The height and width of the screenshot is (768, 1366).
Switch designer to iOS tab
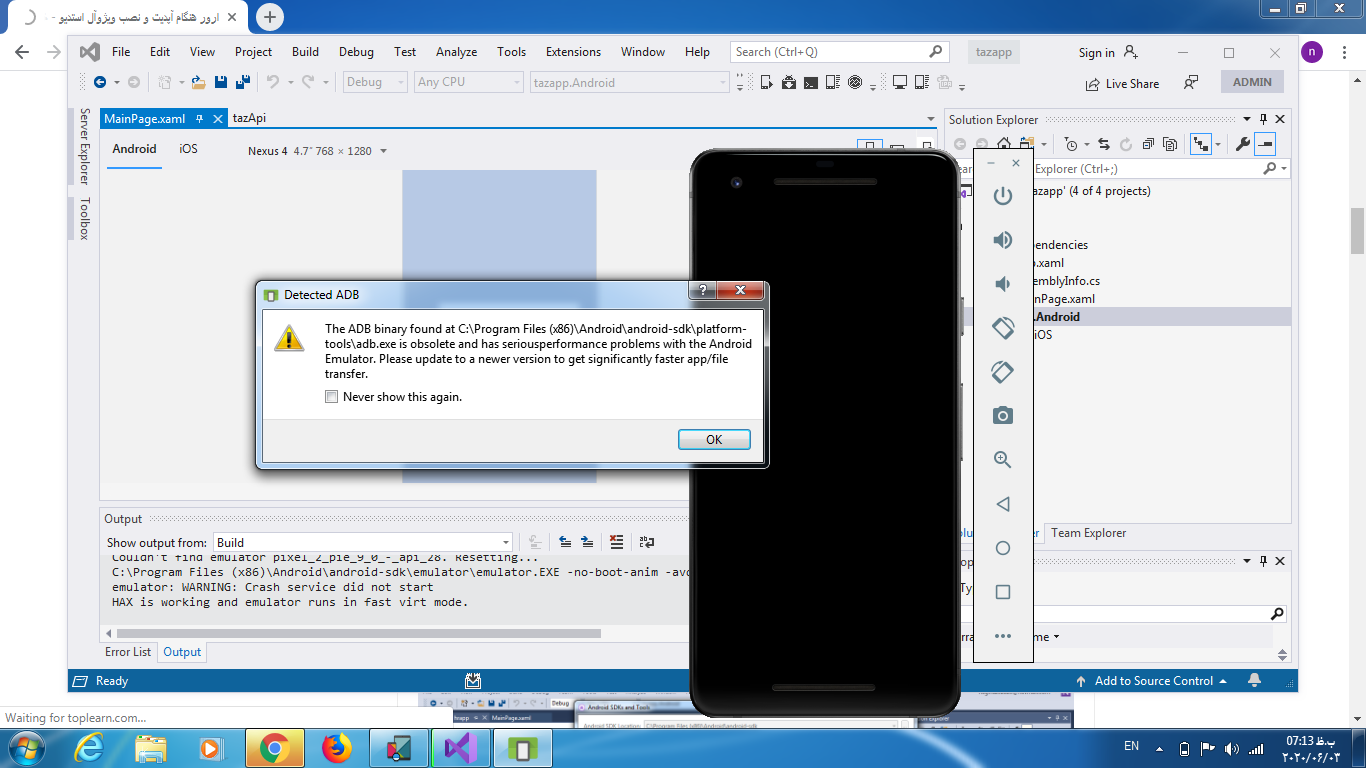[188, 149]
